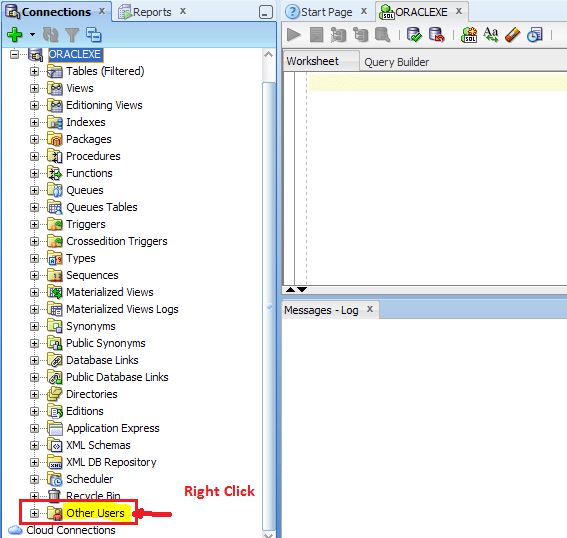Select the ORACLEXE worksheet tab

[x=421, y=12]
